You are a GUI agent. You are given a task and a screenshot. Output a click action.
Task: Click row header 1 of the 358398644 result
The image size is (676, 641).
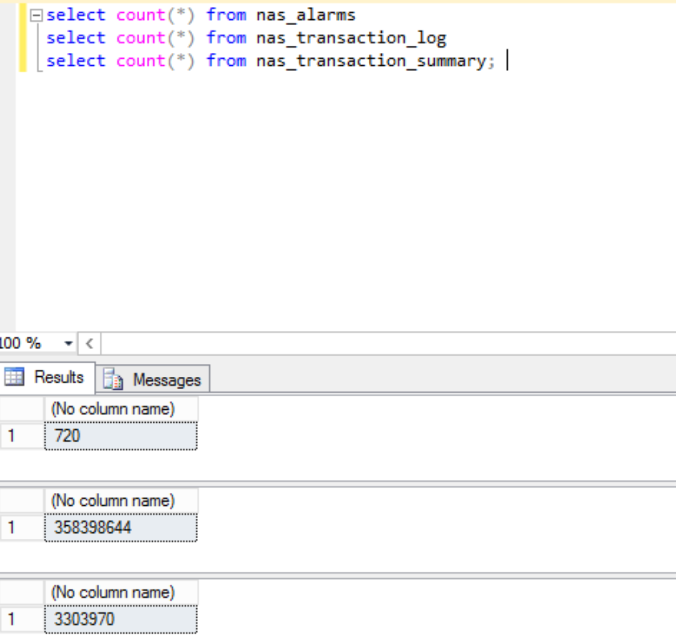click(x=21, y=527)
